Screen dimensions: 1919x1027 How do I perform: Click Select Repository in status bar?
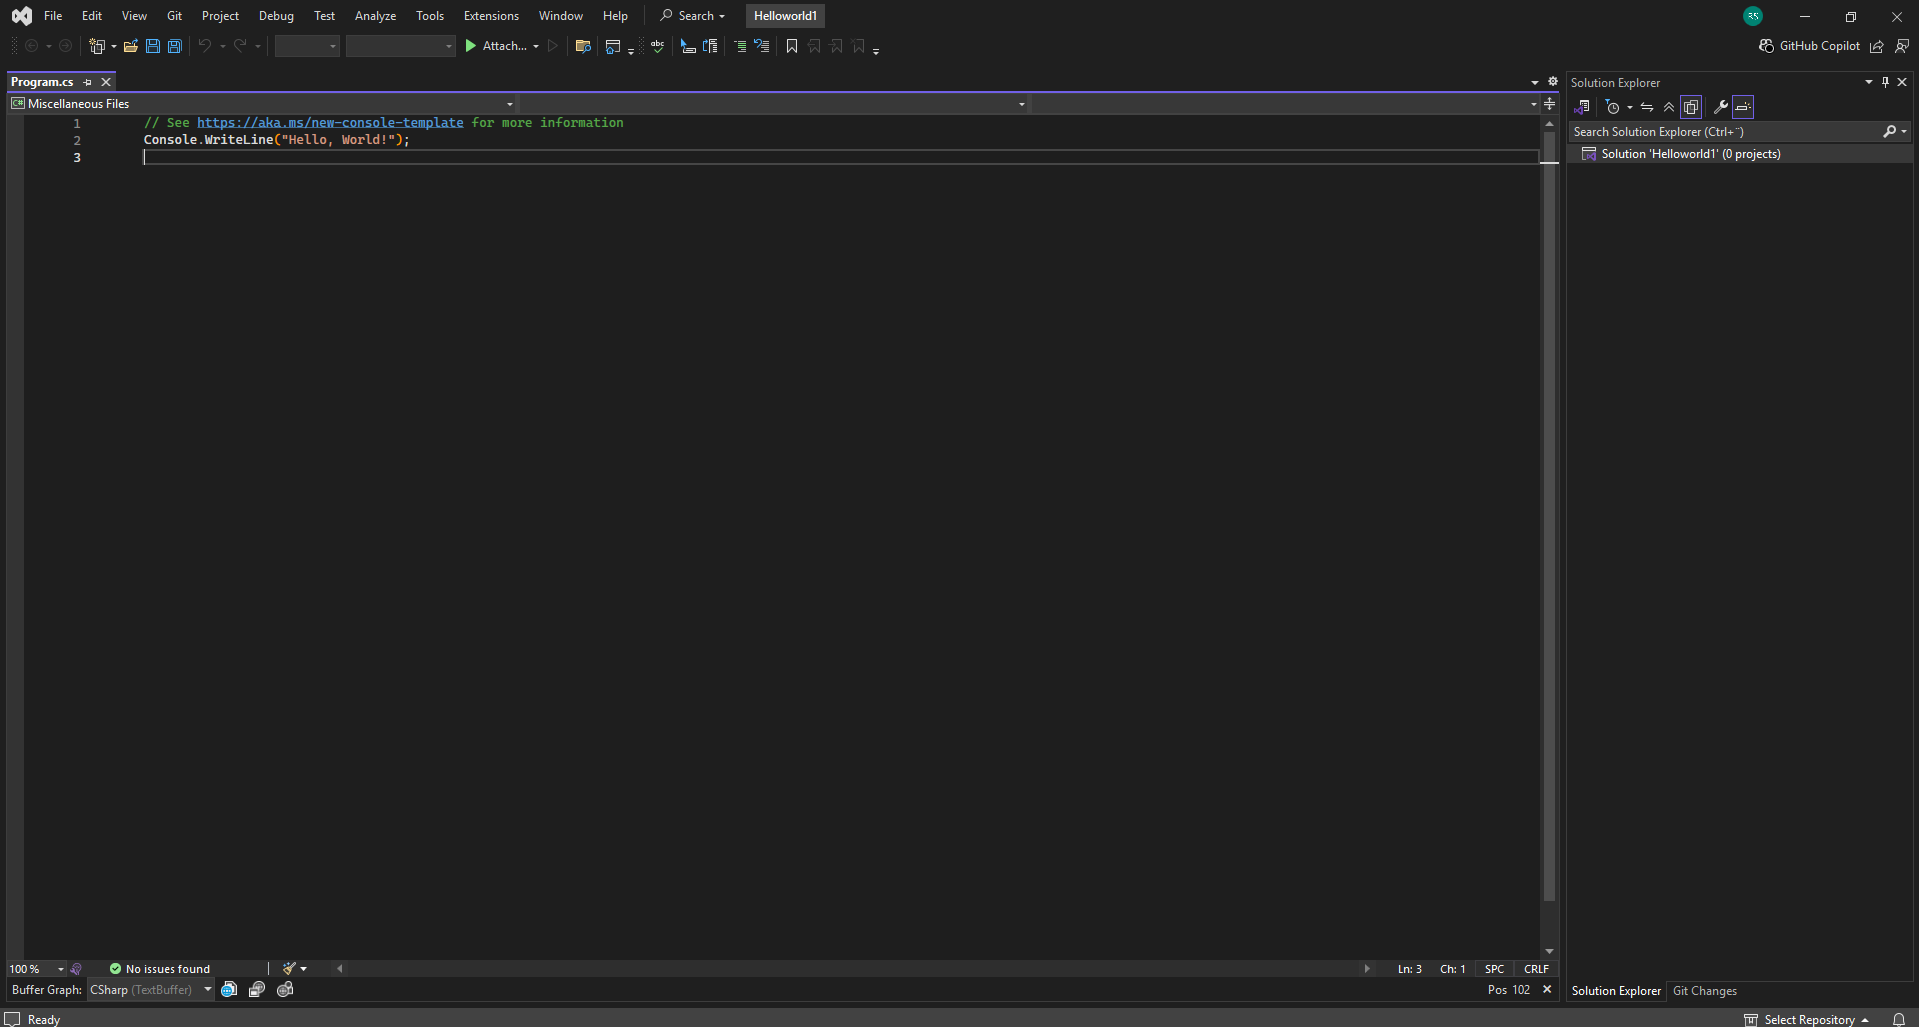1808,1019
